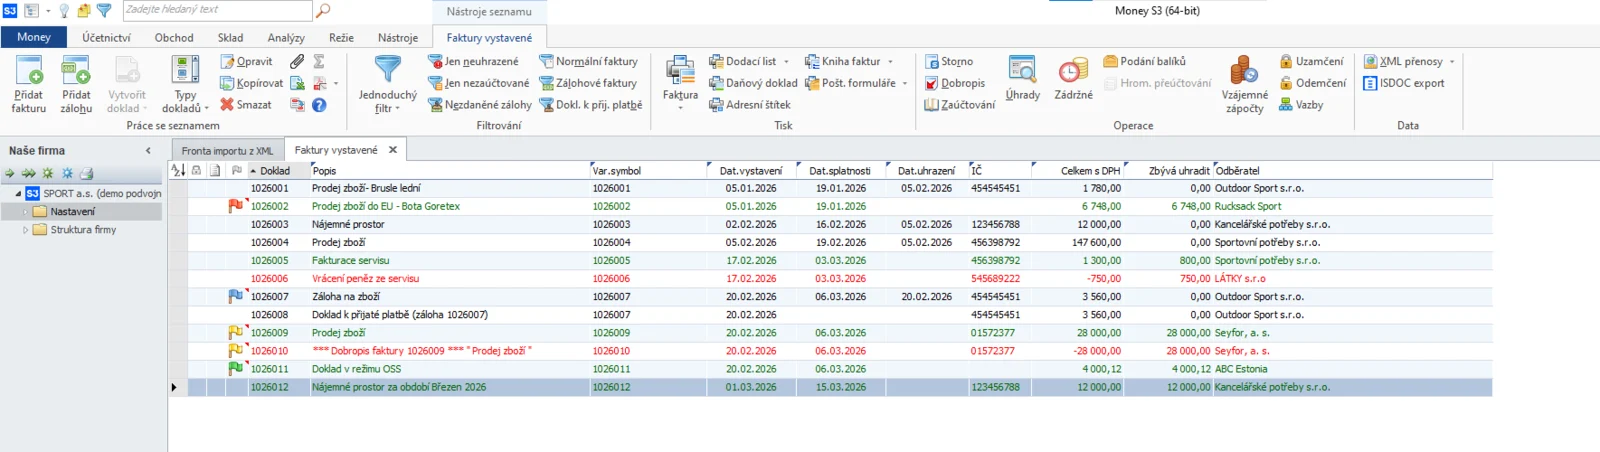Click Kopírovat in the ribbon

pyautogui.click(x=252, y=83)
